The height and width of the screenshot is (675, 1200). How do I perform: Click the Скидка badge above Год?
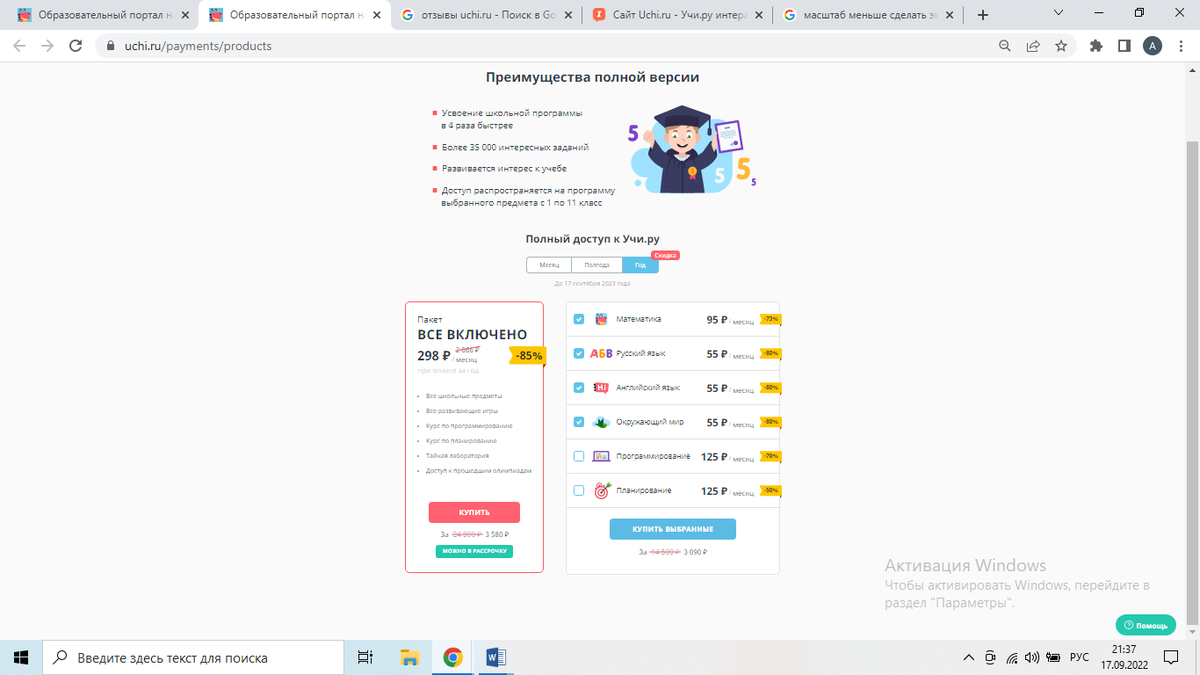pos(665,255)
